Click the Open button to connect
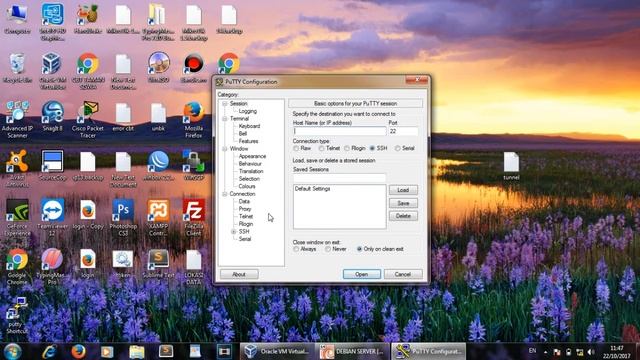Image resolution: width=640 pixels, height=360 pixels. [362, 274]
